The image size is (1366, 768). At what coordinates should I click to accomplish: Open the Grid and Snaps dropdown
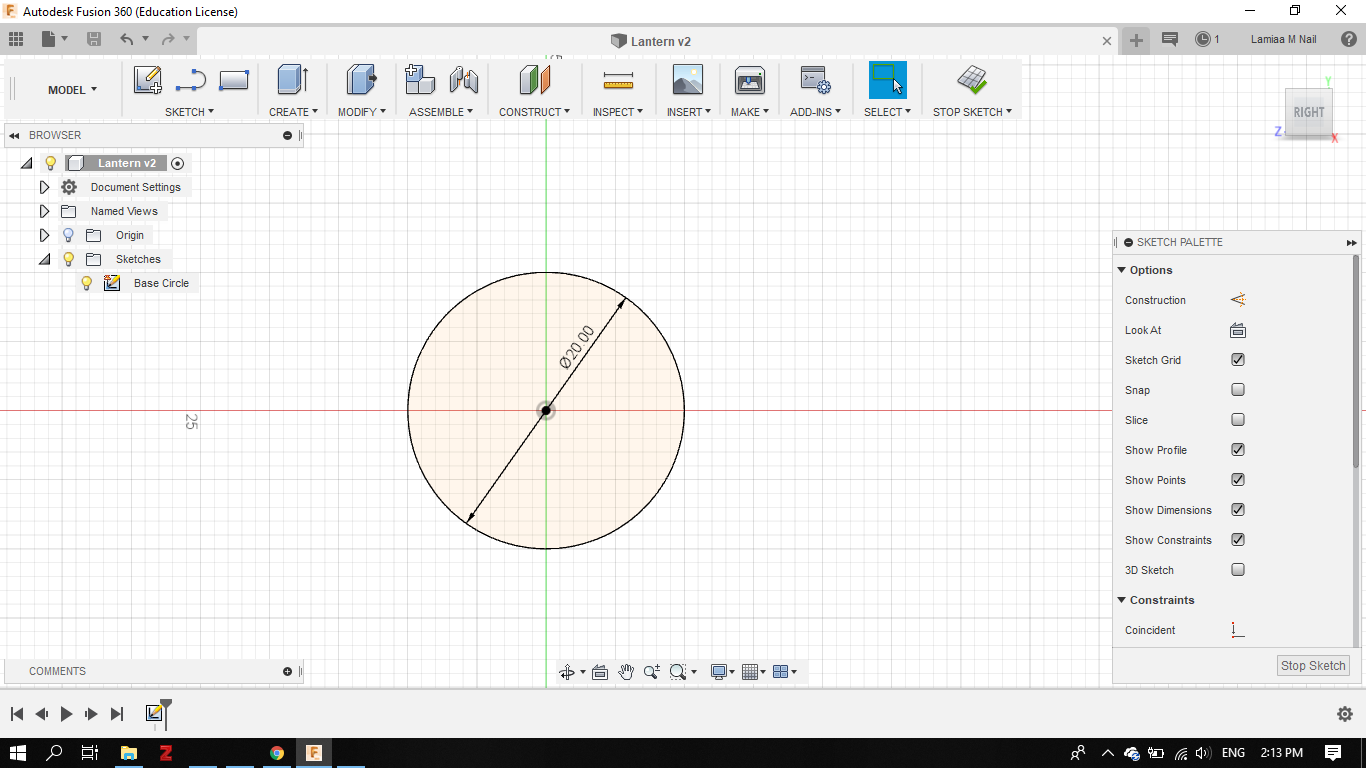tap(755, 672)
